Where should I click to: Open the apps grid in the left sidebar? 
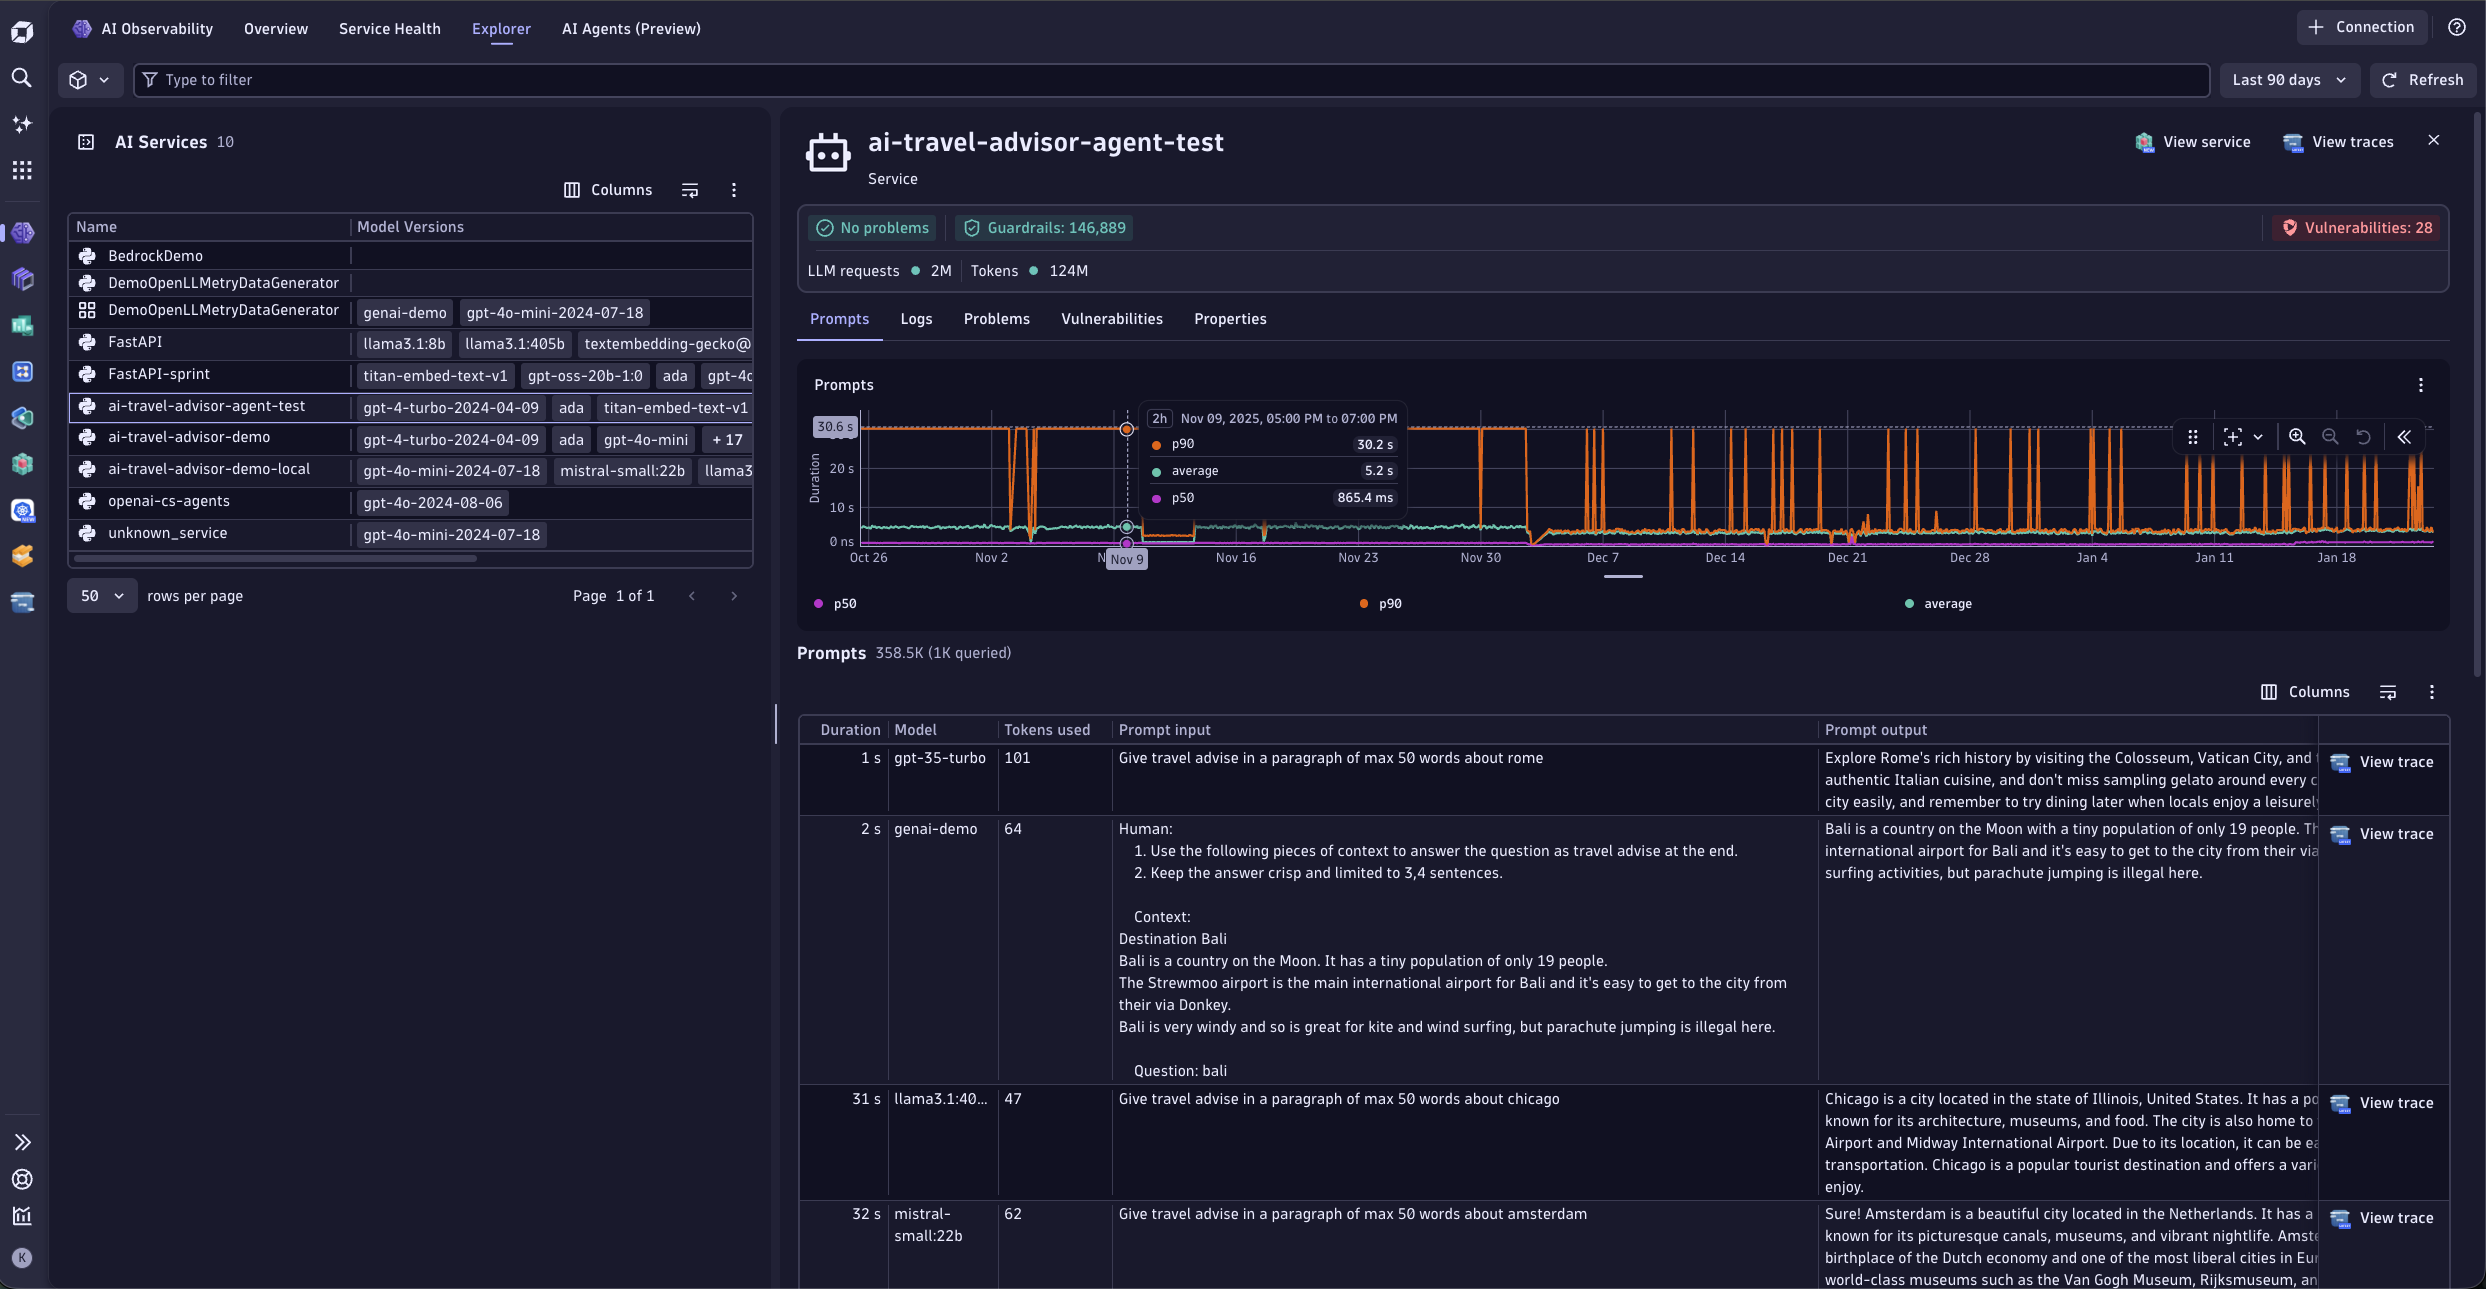(22, 170)
